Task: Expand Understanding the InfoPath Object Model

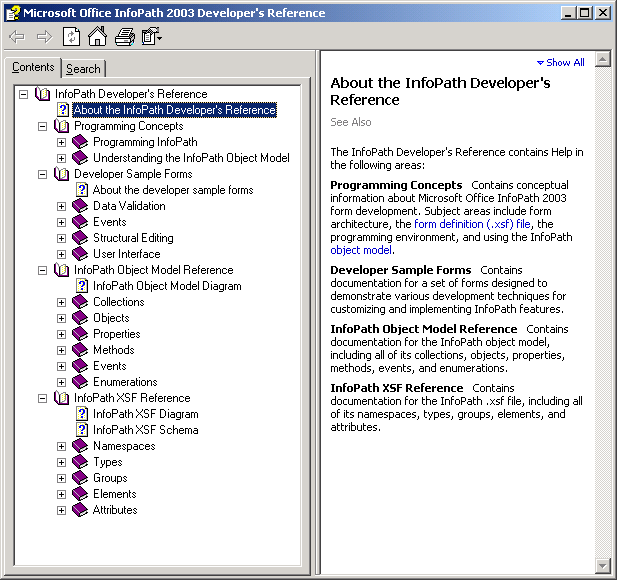Action: point(61,159)
